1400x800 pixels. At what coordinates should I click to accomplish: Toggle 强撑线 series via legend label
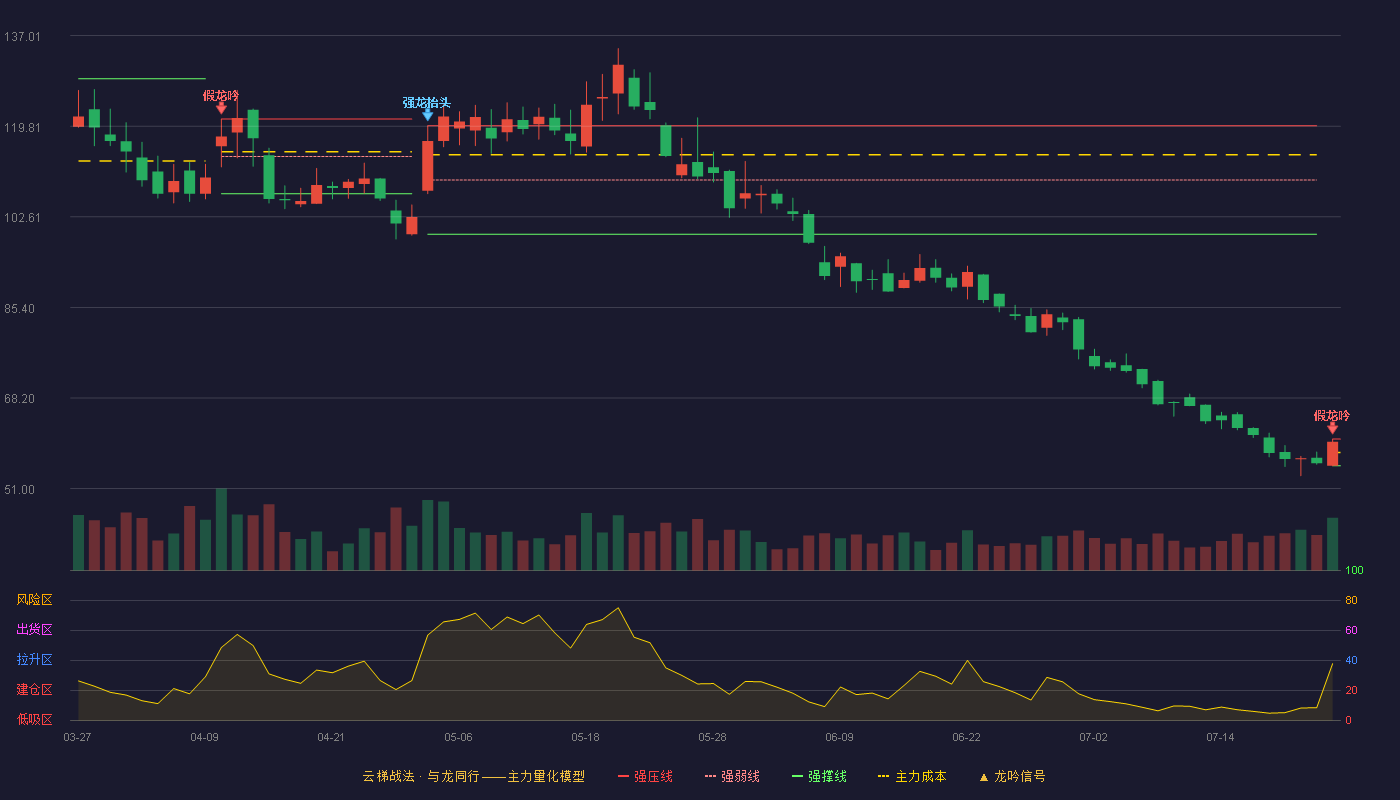tap(827, 776)
